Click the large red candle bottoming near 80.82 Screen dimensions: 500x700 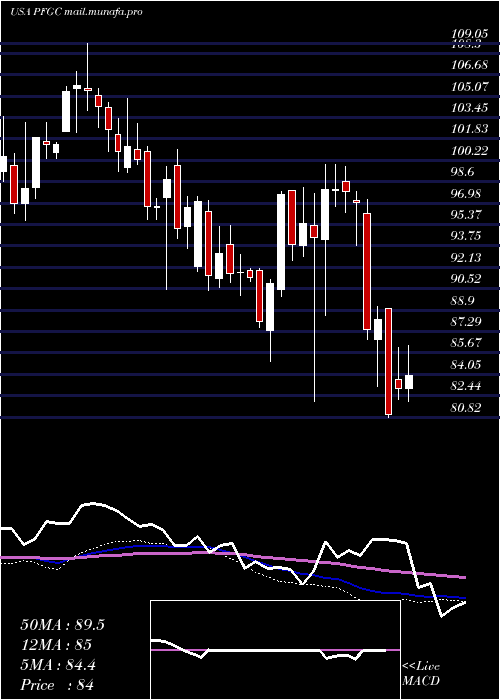coord(389,362)
